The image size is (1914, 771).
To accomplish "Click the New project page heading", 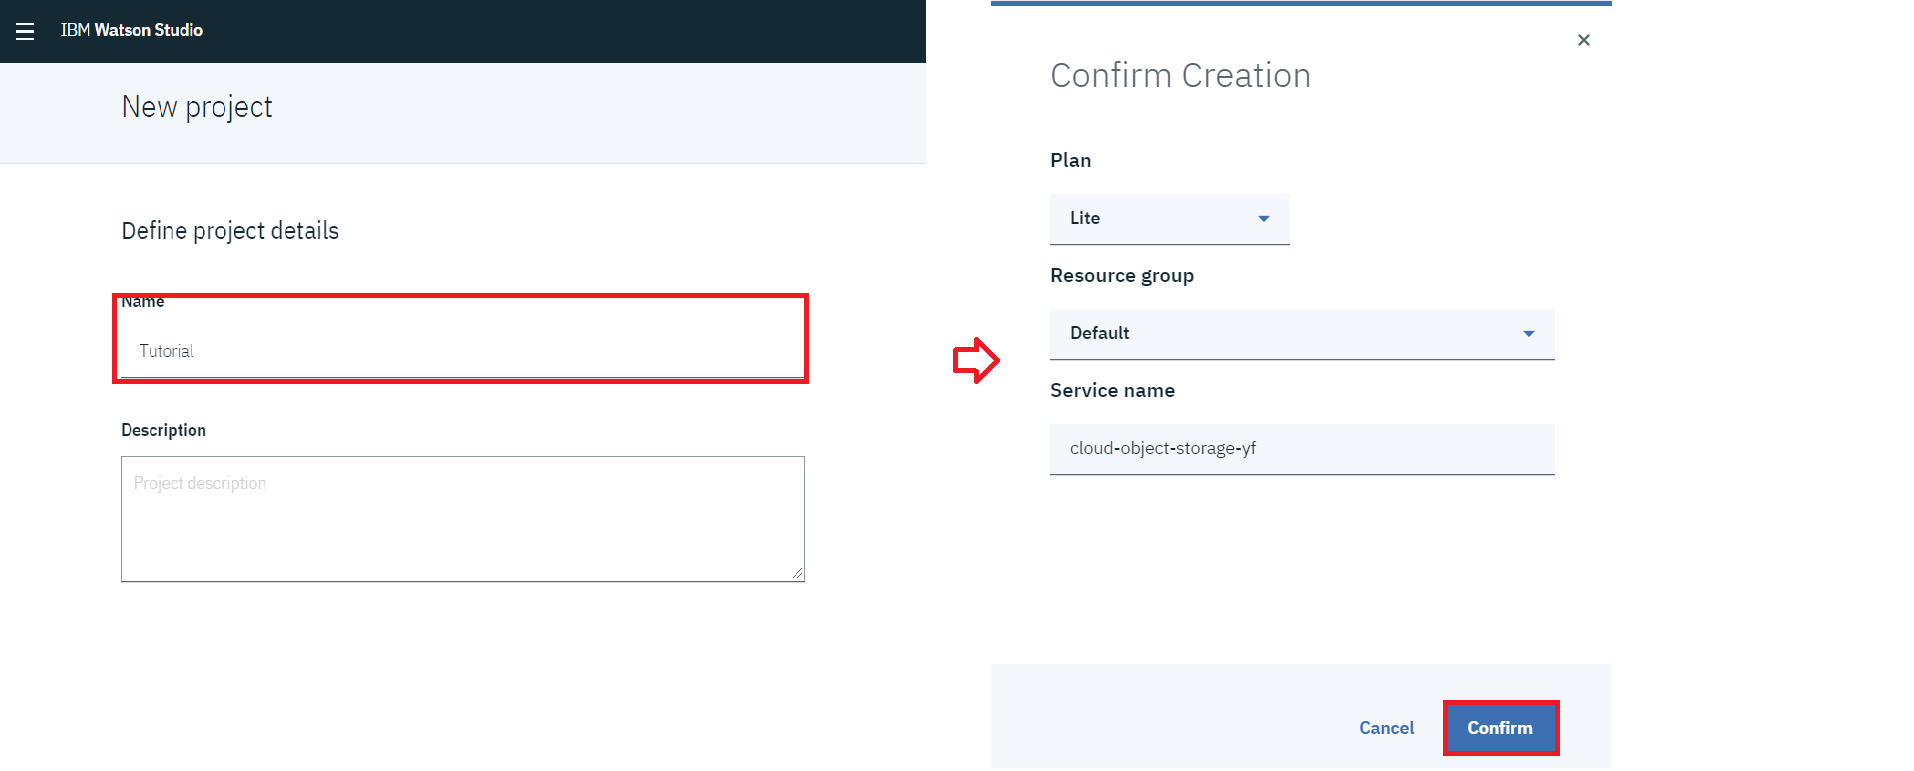I will point(197,107).
